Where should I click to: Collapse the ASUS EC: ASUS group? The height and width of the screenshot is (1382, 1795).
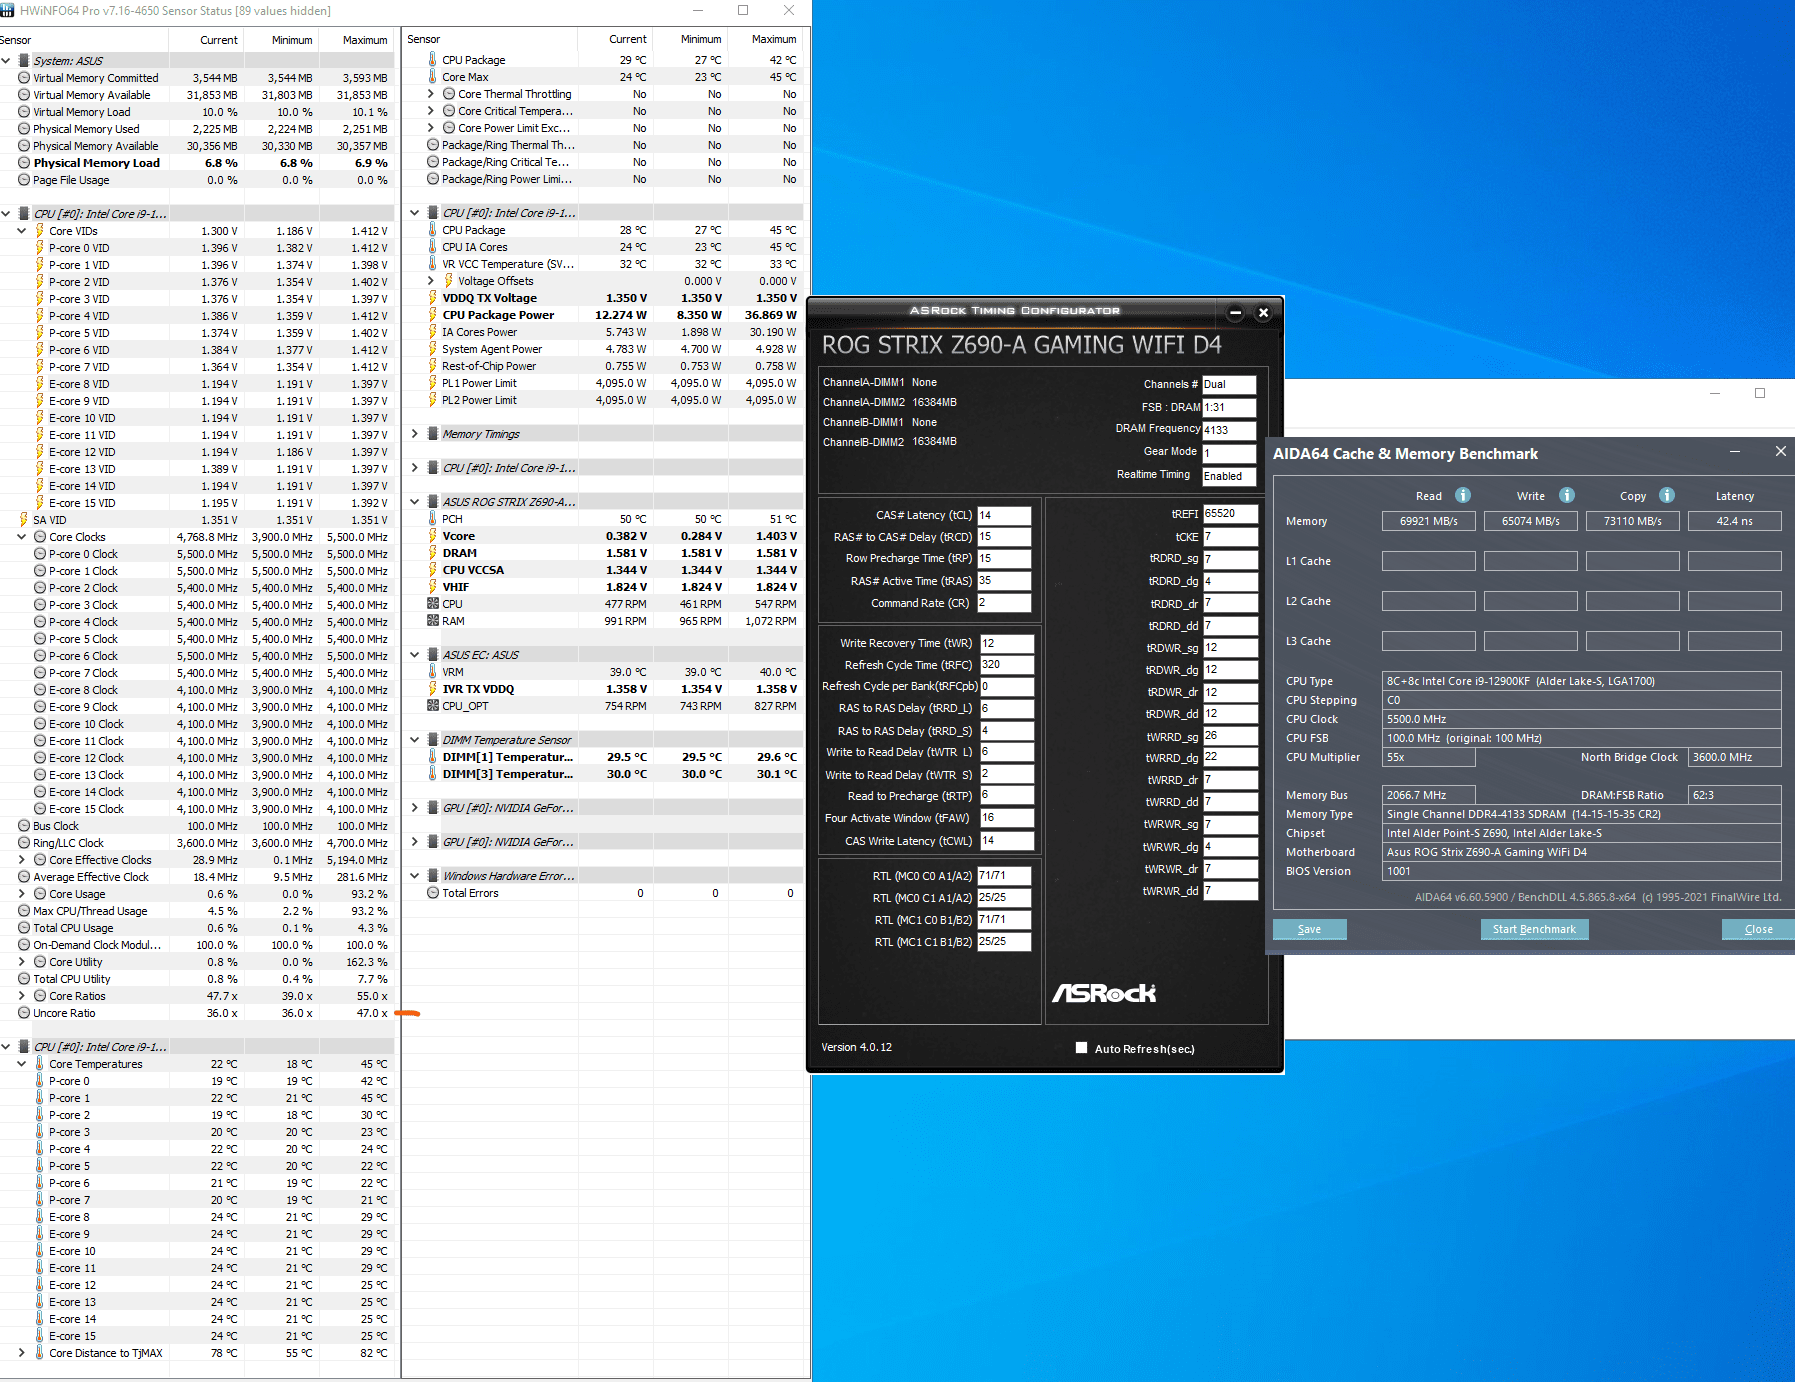pyautogui.click(x=415, y=655)
